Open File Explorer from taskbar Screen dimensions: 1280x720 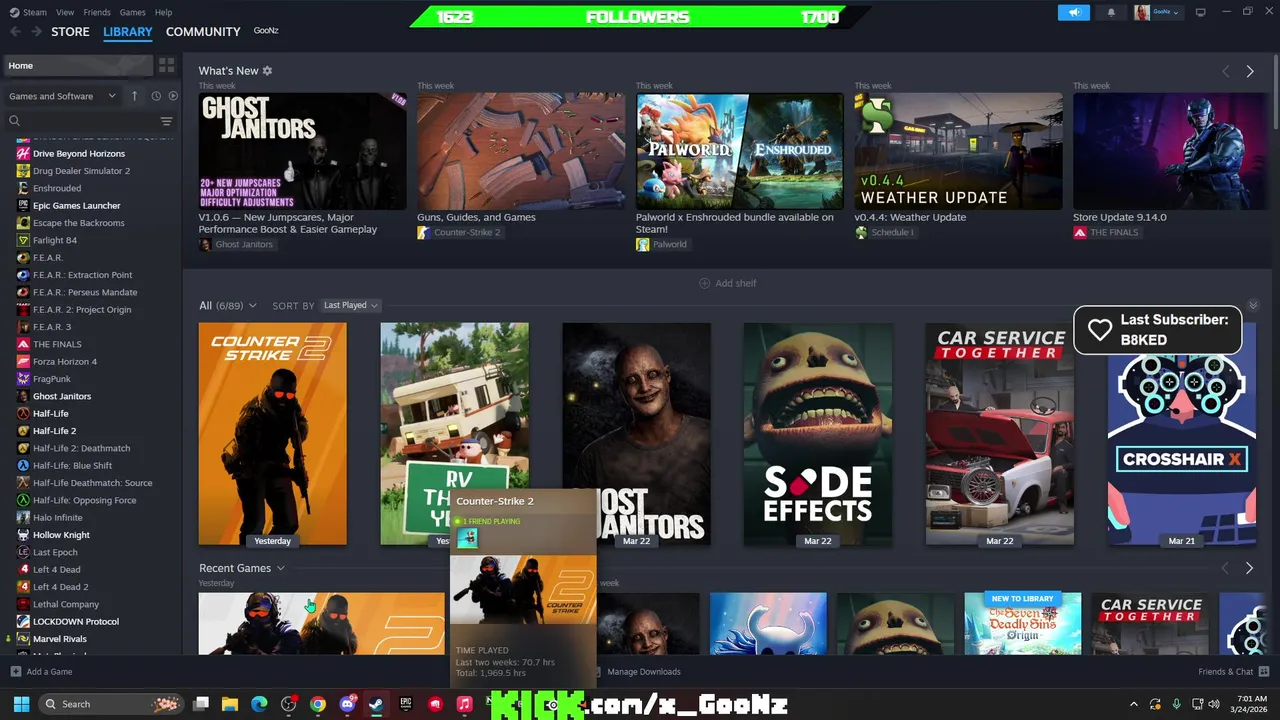click(229, 704)
